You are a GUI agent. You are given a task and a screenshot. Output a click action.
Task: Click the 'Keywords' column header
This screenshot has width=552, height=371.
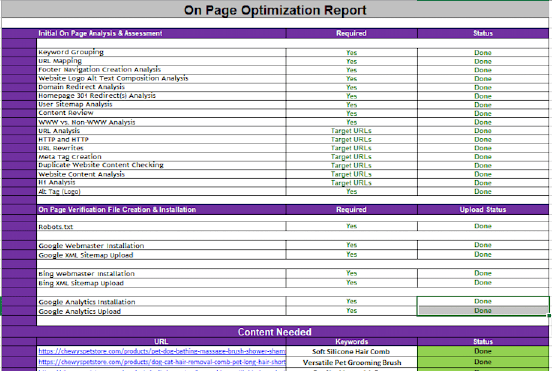(351, 342)
